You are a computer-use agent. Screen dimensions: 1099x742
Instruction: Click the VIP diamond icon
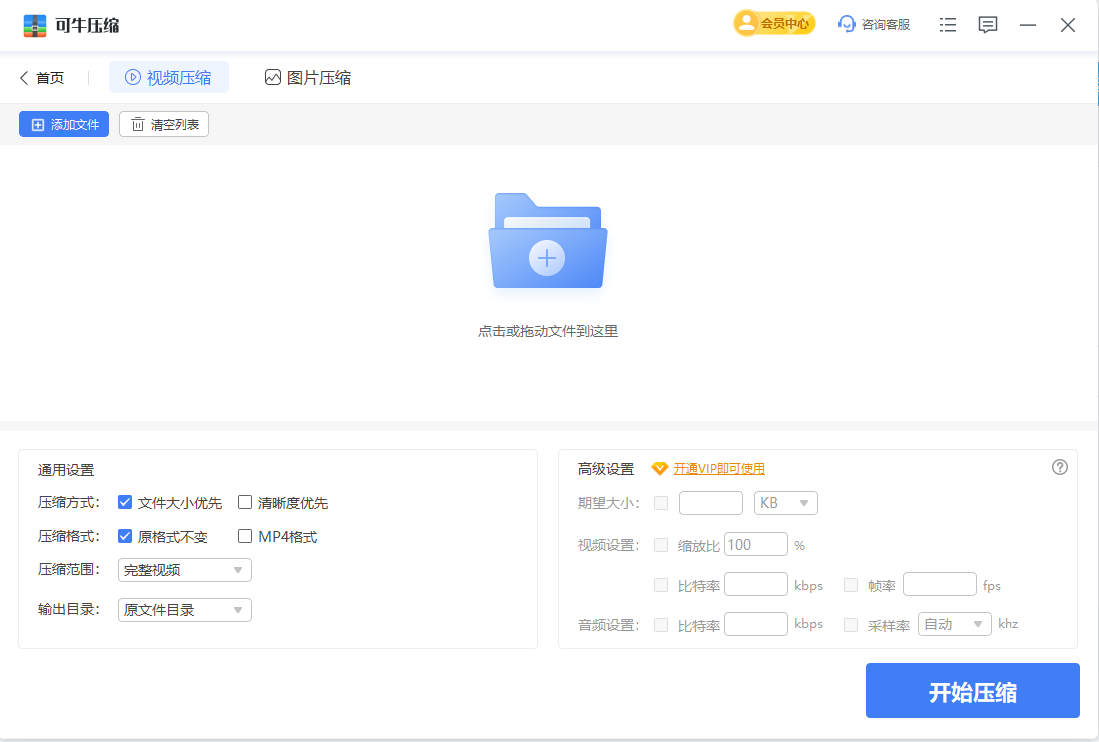pos(660,469)
